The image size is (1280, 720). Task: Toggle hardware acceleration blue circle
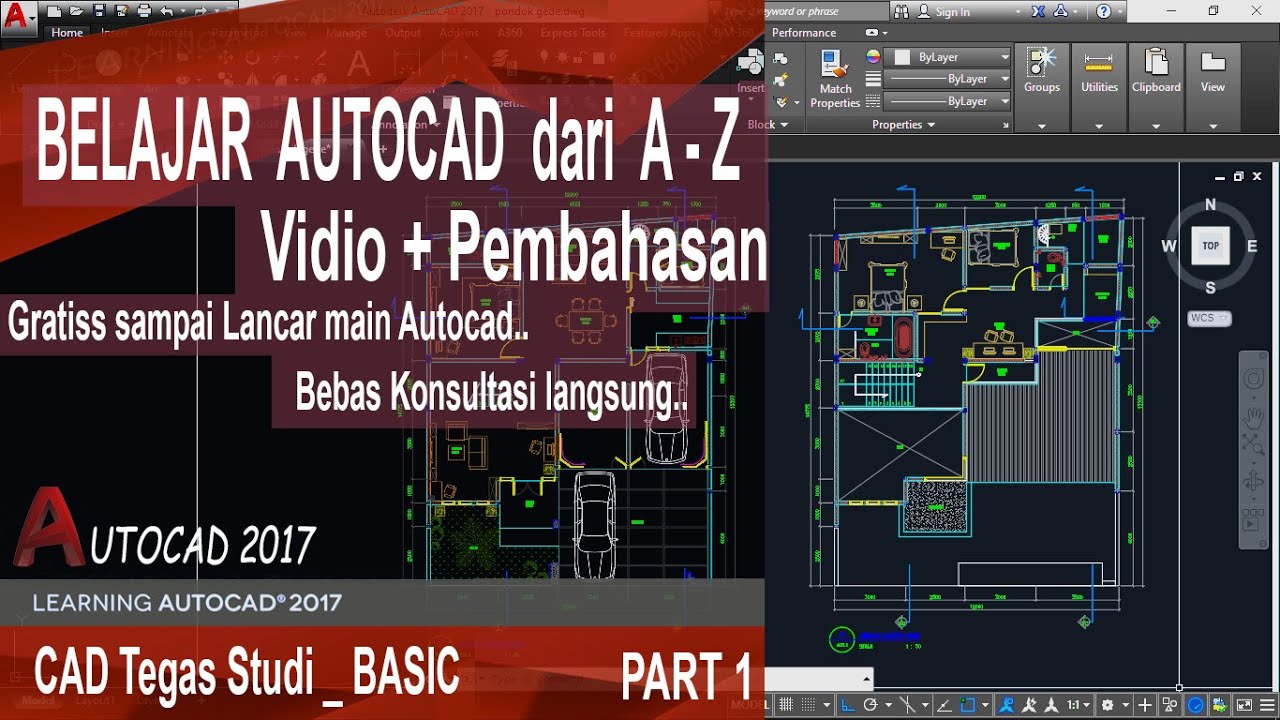click(x=1195, y=705)
